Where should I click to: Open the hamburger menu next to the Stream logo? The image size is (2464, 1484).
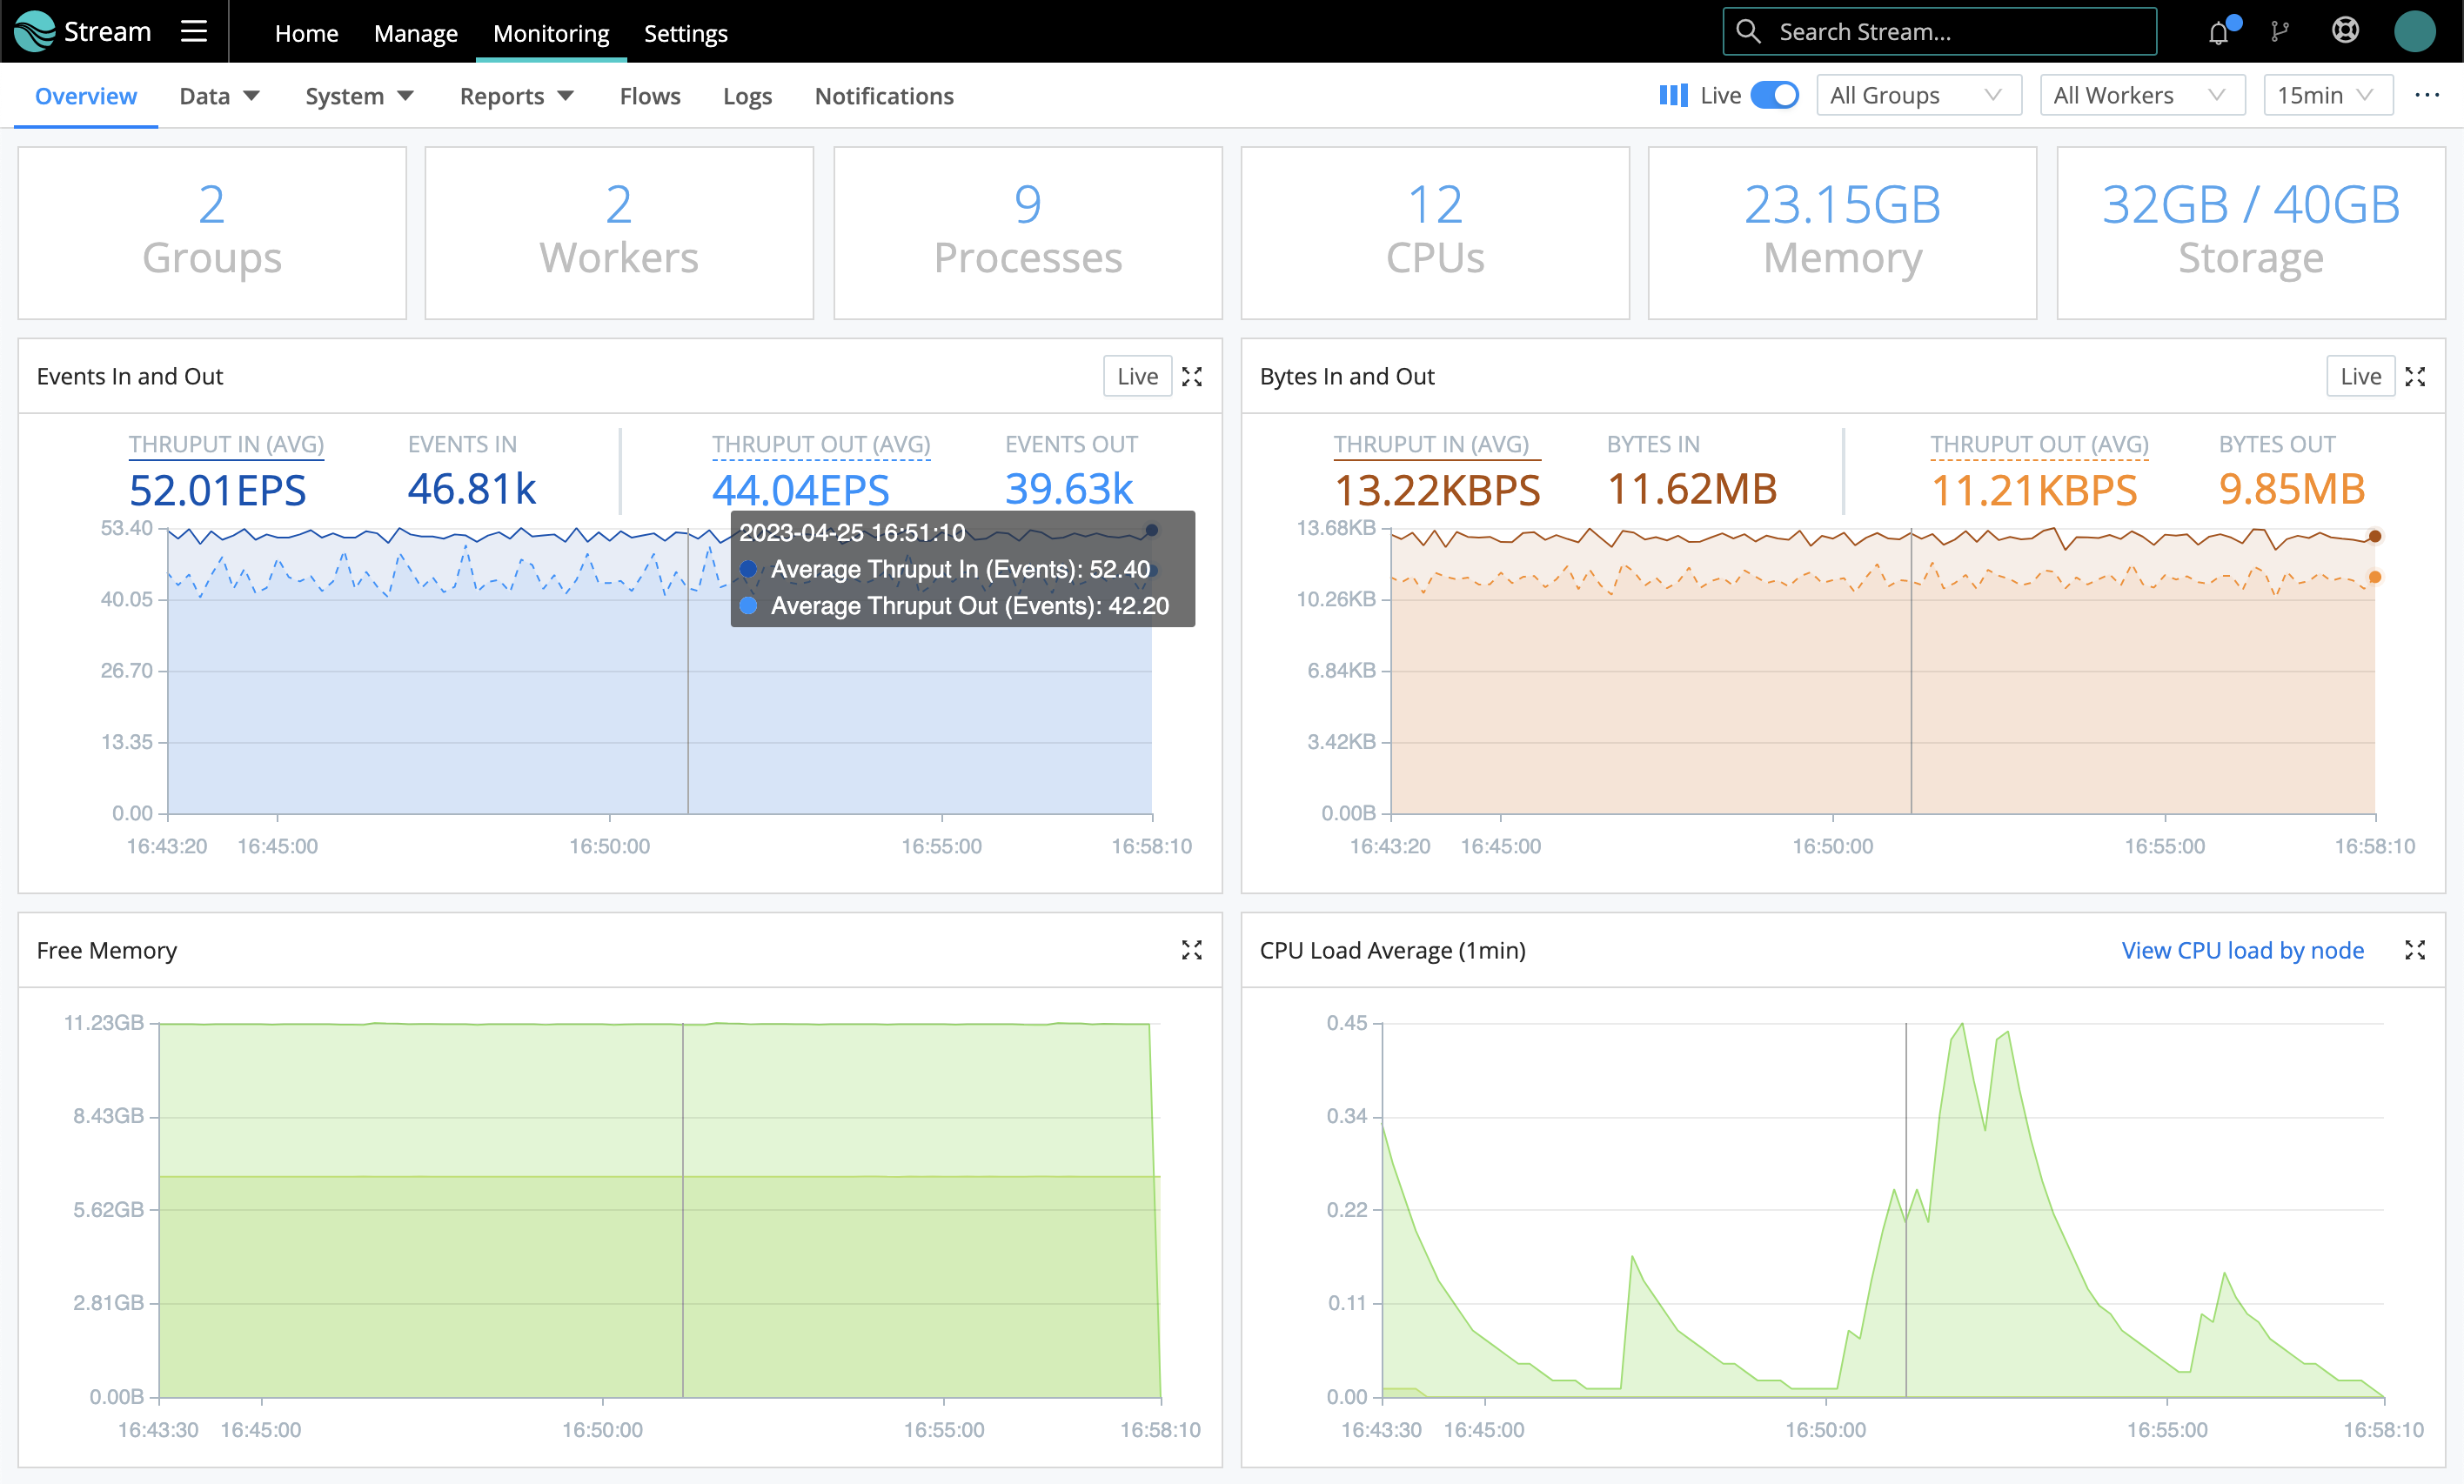[x=193, y=31]
